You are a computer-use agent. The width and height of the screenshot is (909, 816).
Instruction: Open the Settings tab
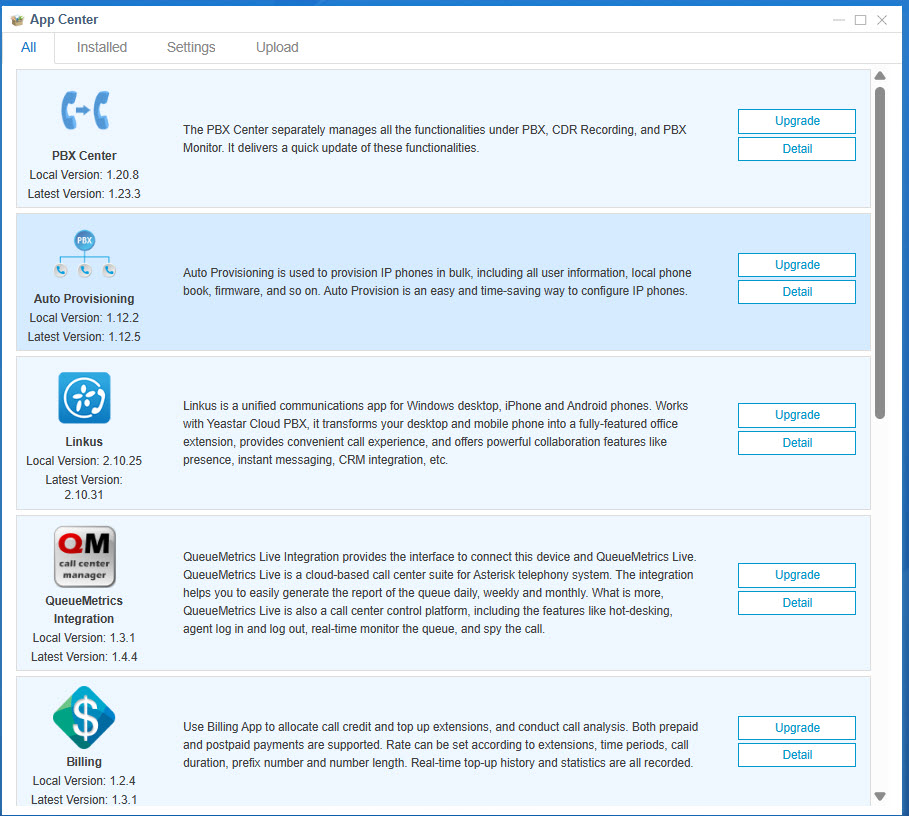click(x=190, y=47)
